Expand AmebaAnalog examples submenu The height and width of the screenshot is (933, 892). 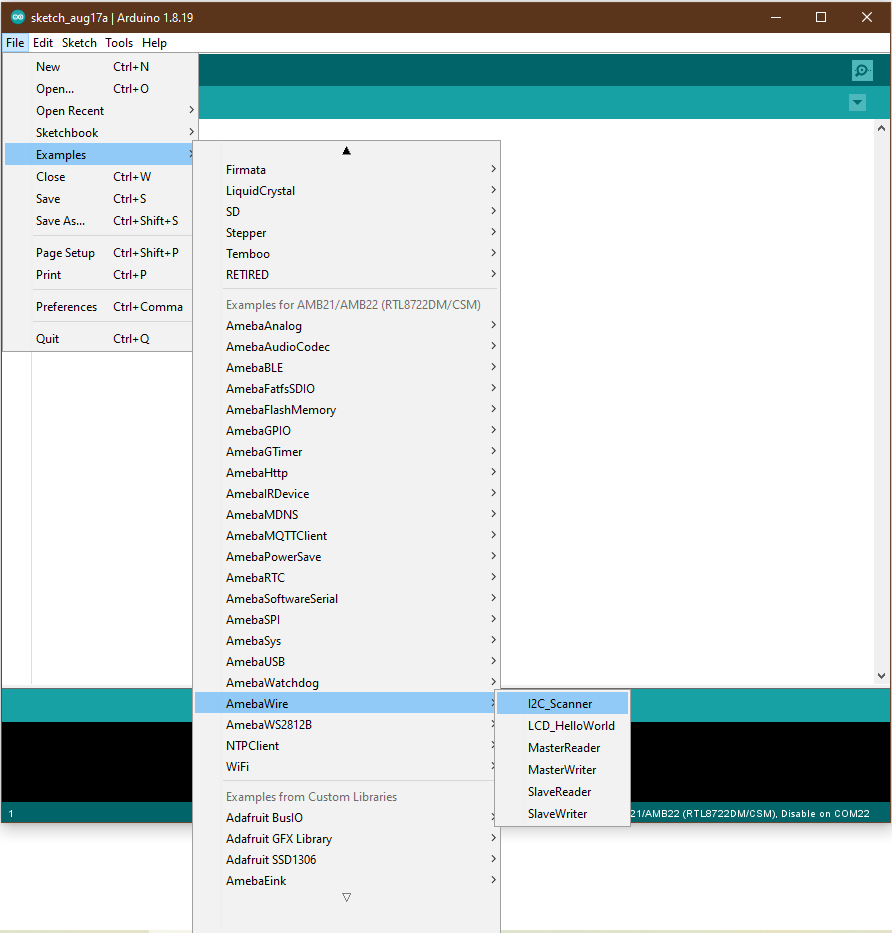[x=347, y=325]
